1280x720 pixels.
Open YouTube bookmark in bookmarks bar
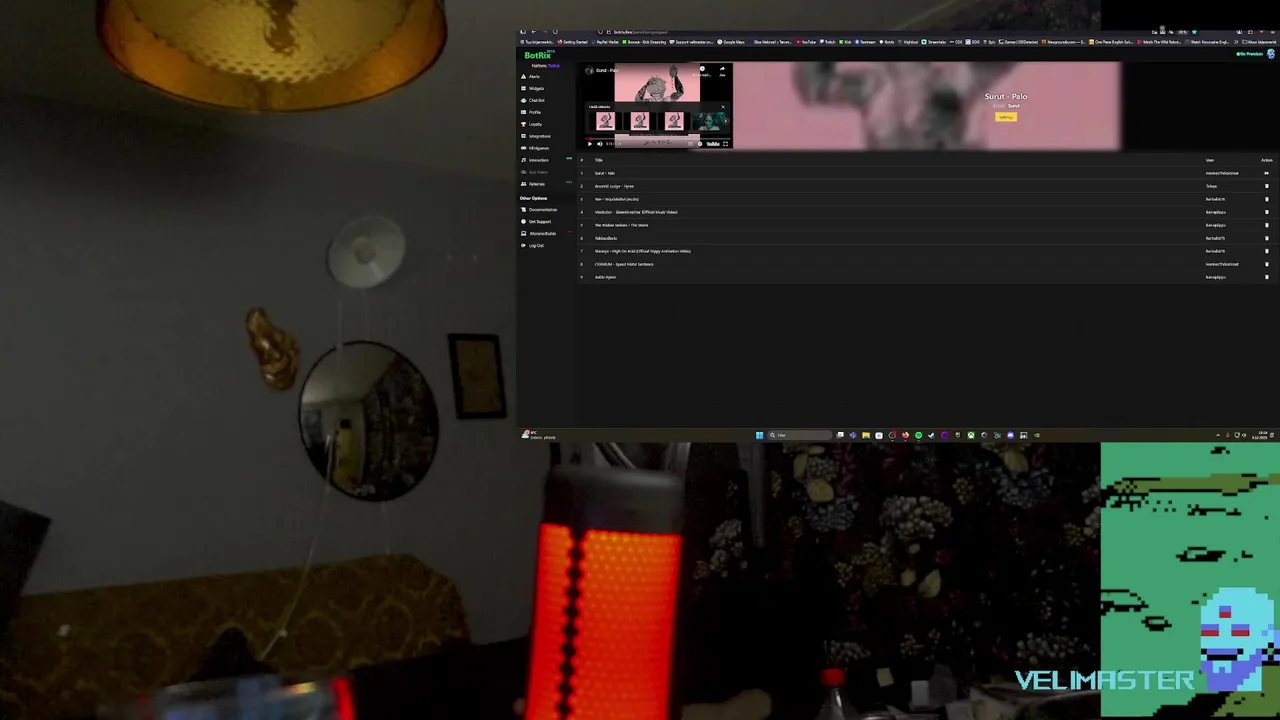(x=807, y=42)
